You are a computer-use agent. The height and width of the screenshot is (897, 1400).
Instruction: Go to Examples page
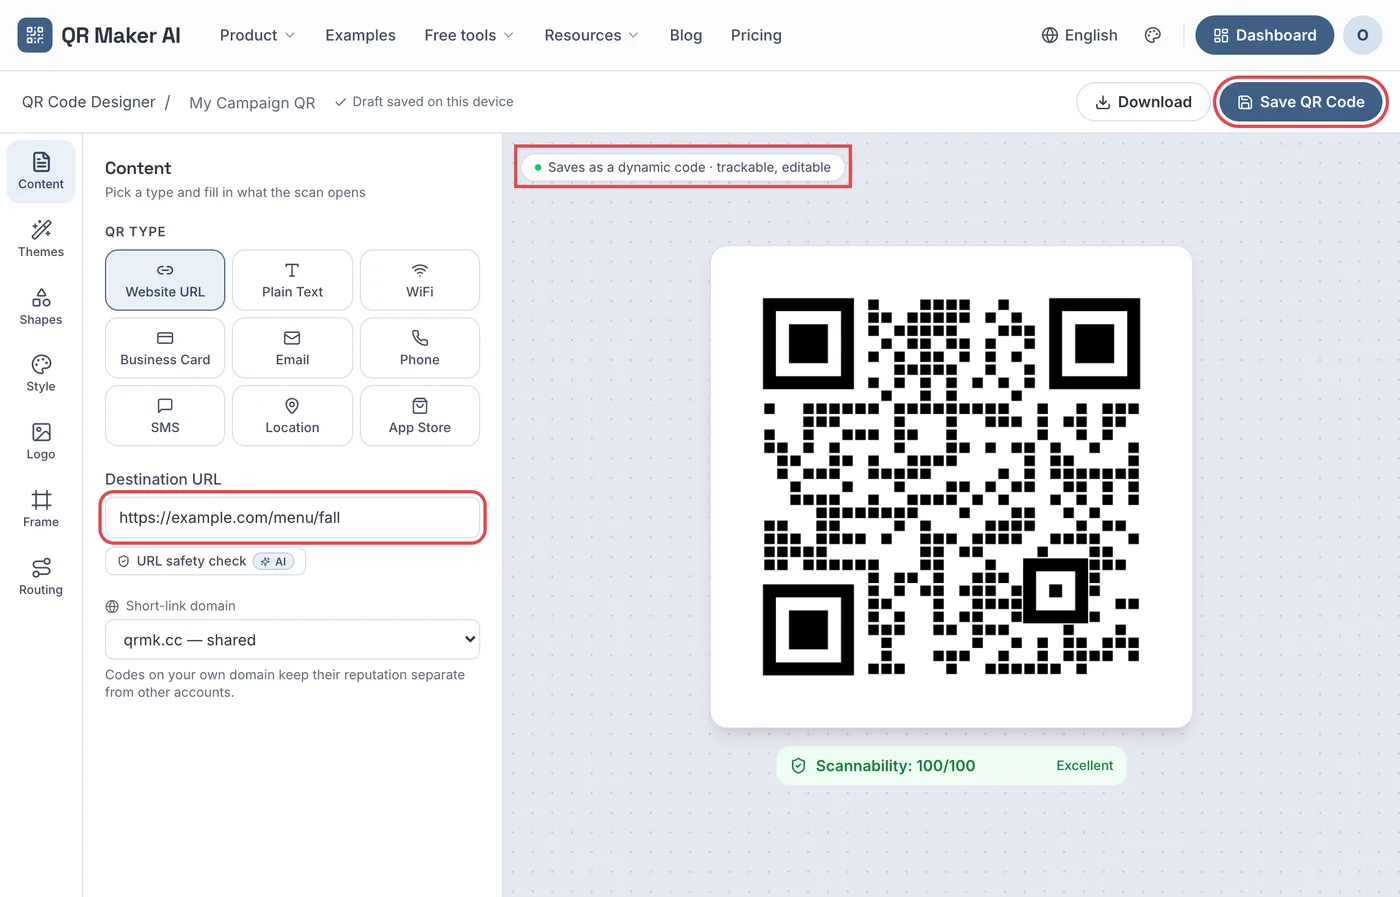tap(360, 35)
